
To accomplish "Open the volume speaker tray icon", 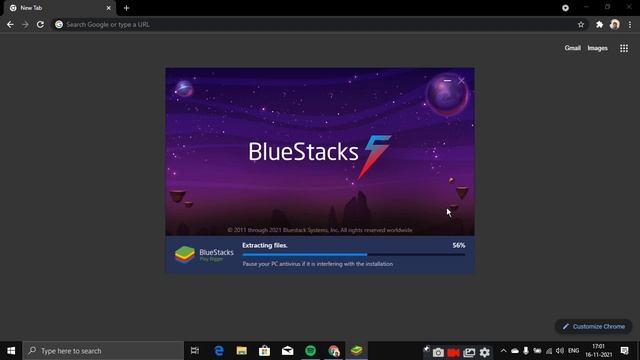I will pyautogui.click(x=560, y=351).
